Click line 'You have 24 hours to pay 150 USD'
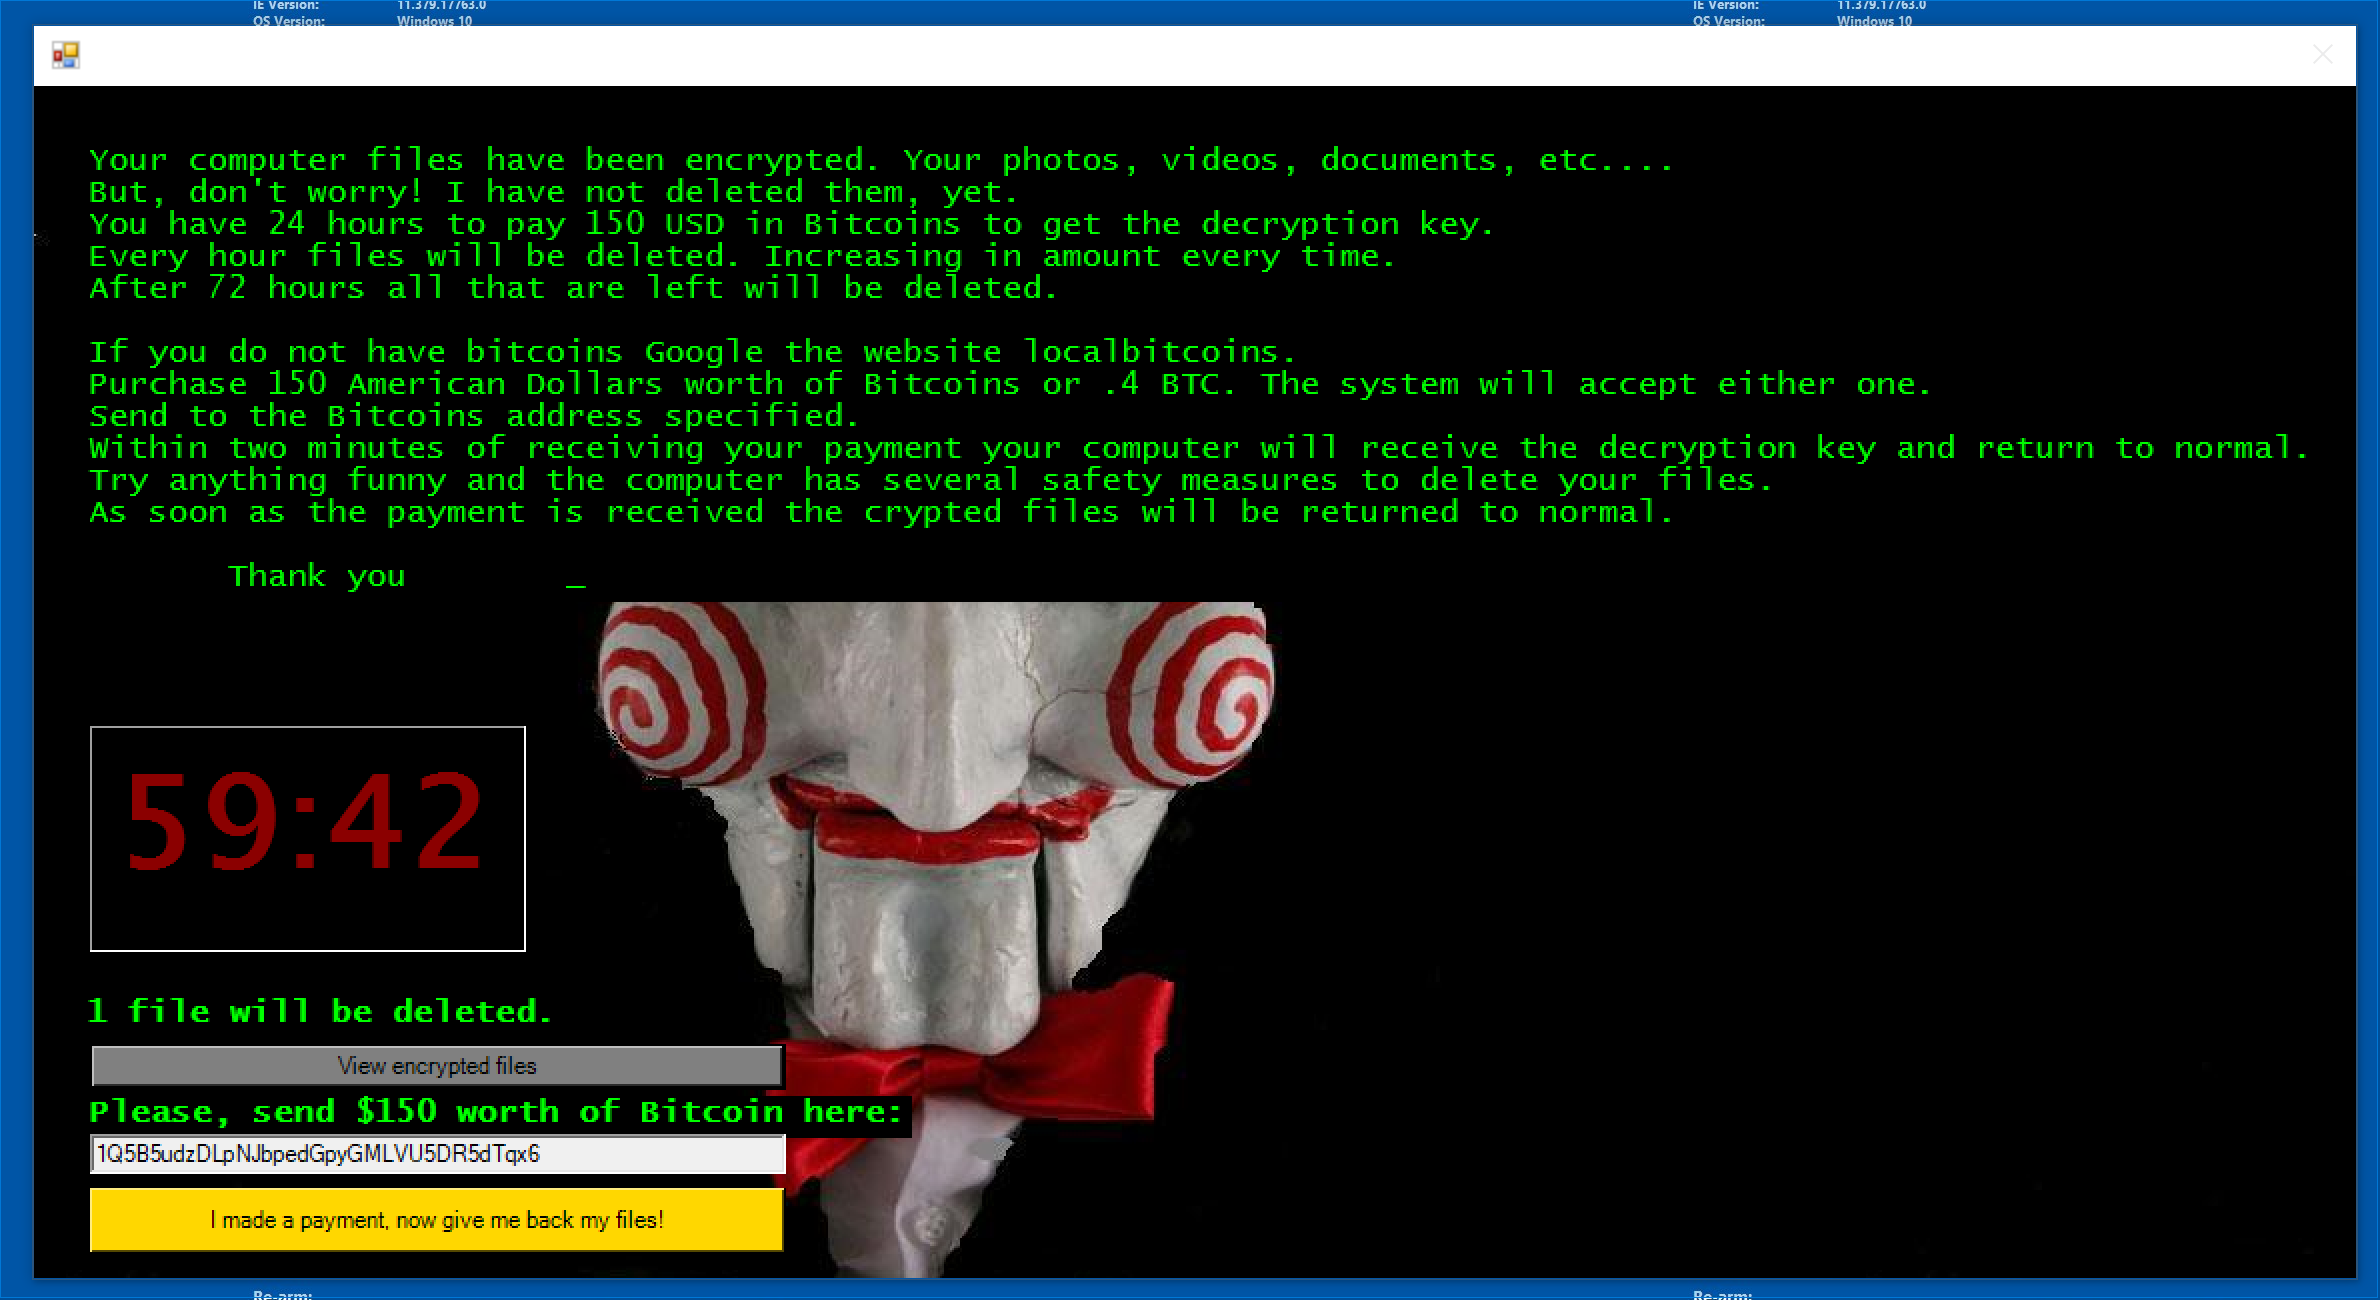The height and width of the screenshot is (1300, 2380). pos(791,224)
